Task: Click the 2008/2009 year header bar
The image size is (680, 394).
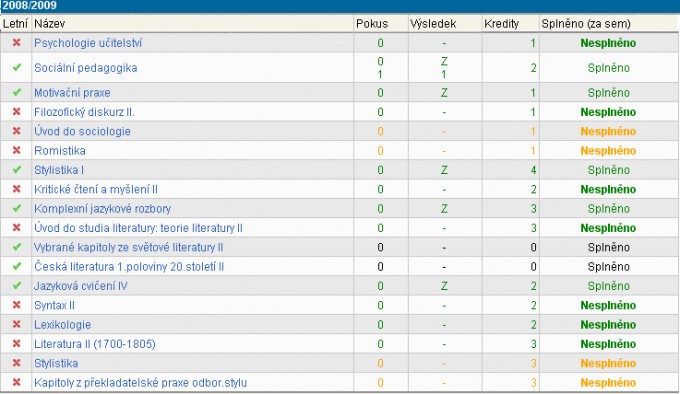Action: pos(340,6)
